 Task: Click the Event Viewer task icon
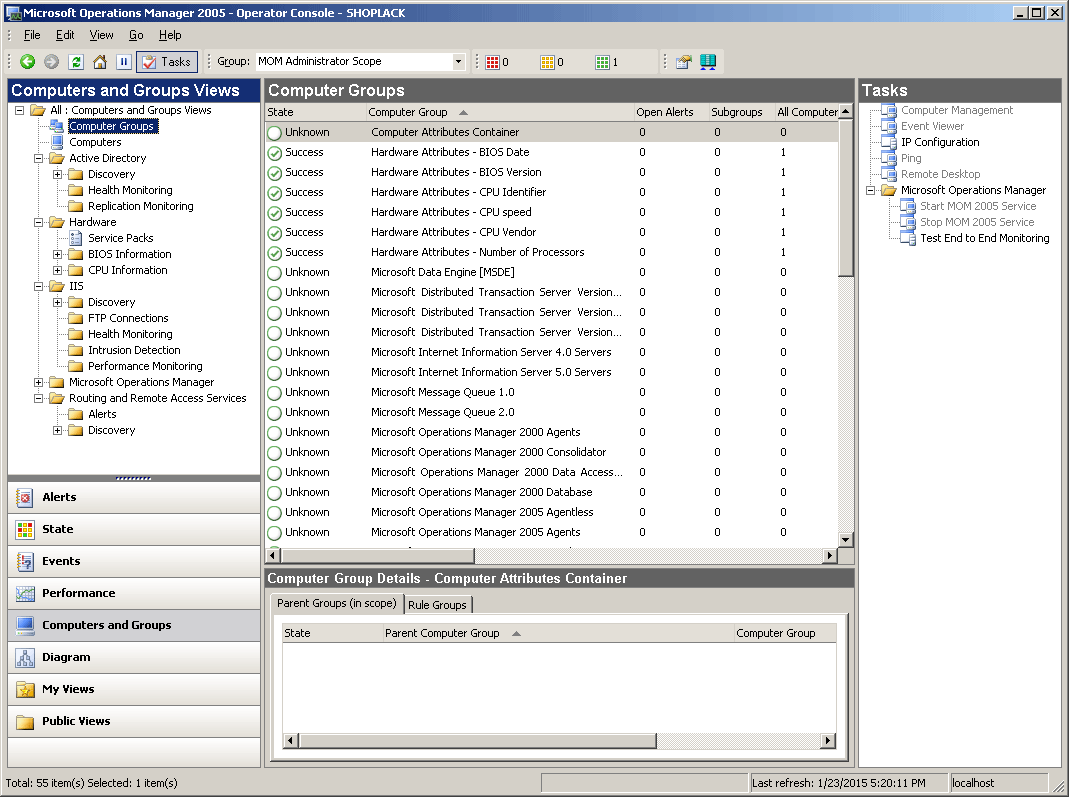889,126
